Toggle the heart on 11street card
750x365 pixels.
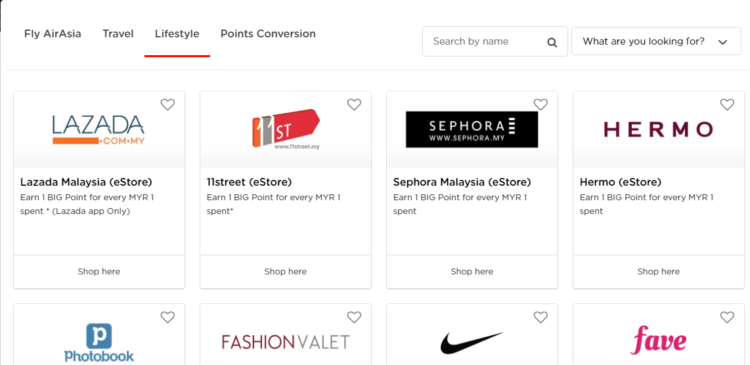tap(354, 104)
